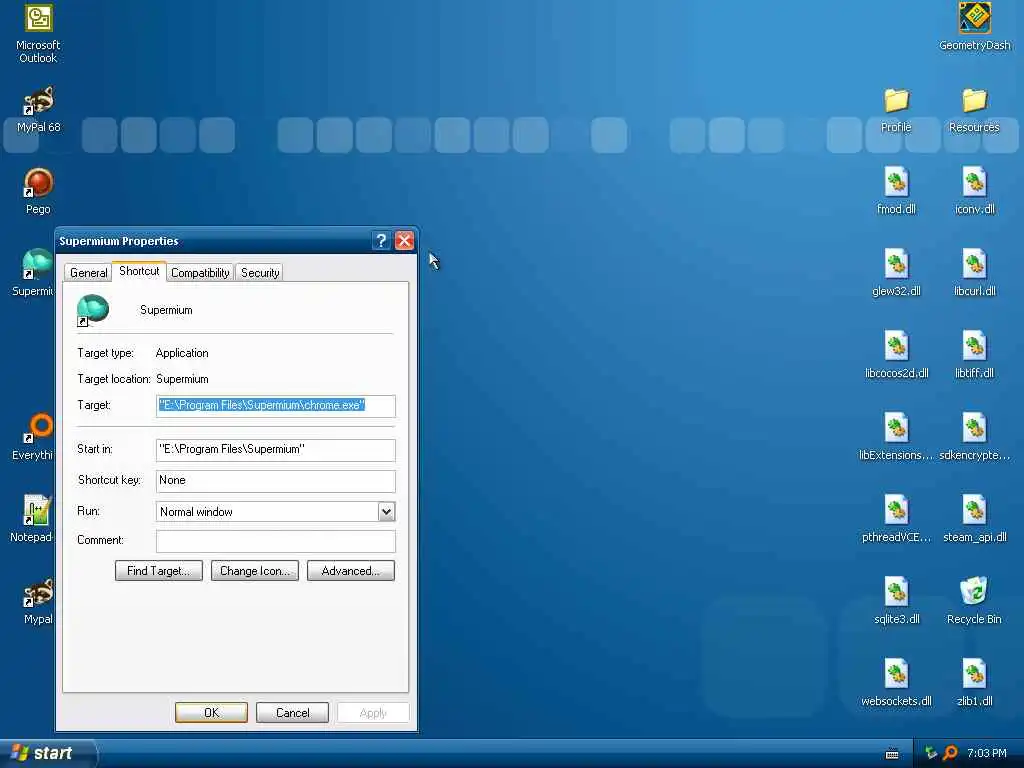Cancel the Supermium Properties dialog

(x=293, y=712)
